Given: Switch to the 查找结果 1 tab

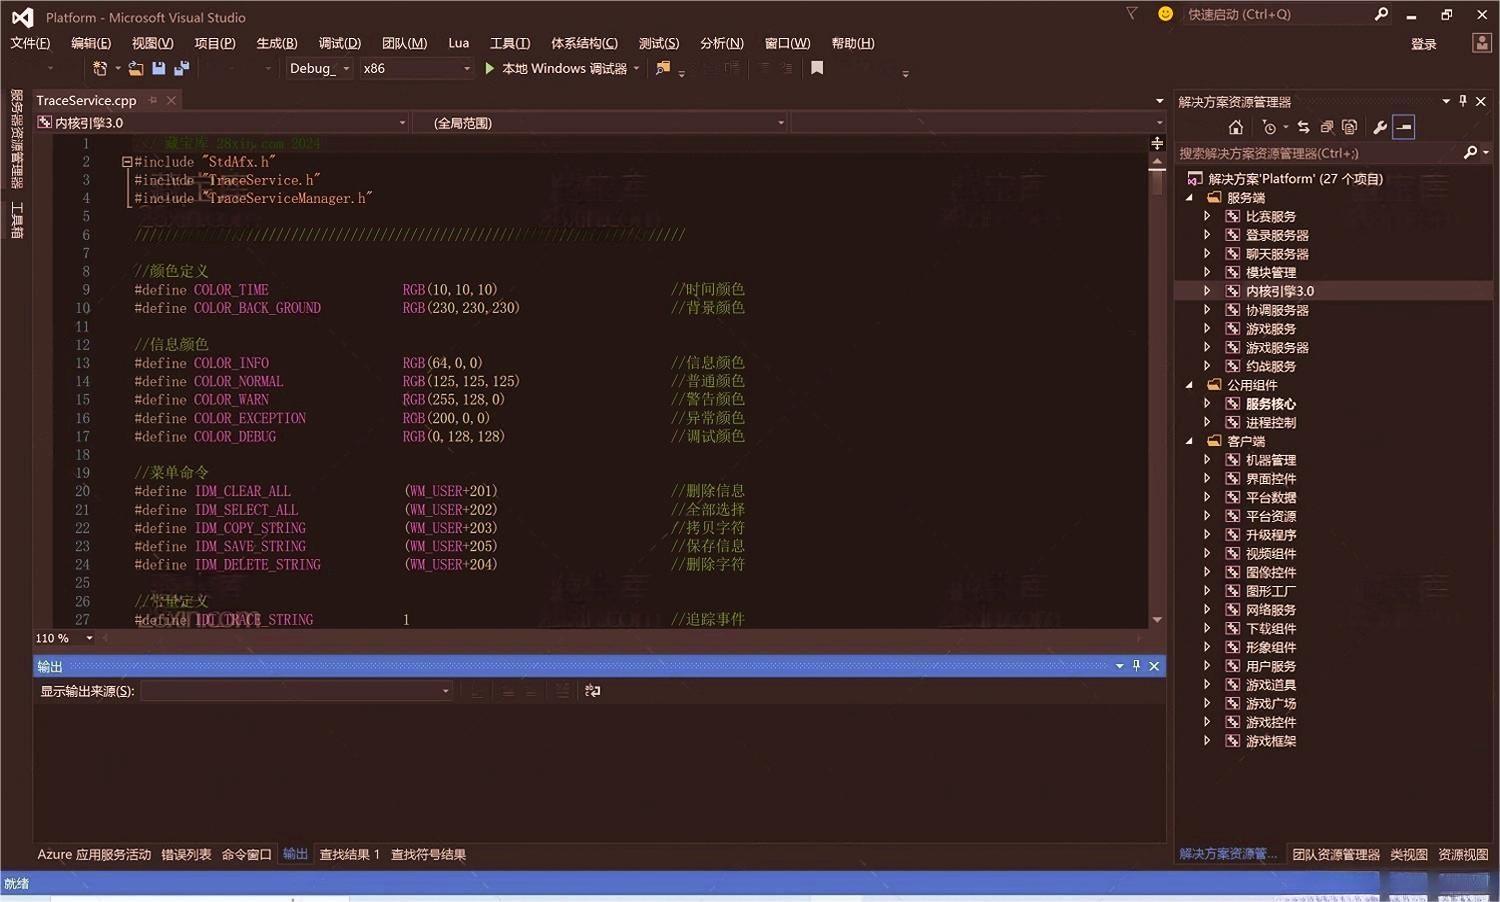Looking at the screenshot, I should click(349, 855).
